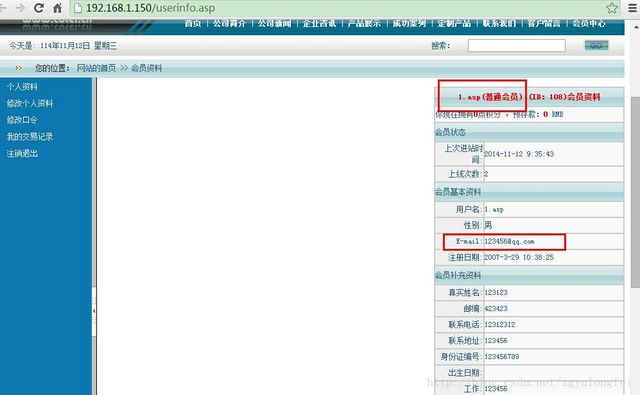The width and height of the screenshot is (640, 395).
Task: Open 修改个人资料 in the left sidebar
Action: click(x=30, y=103)
